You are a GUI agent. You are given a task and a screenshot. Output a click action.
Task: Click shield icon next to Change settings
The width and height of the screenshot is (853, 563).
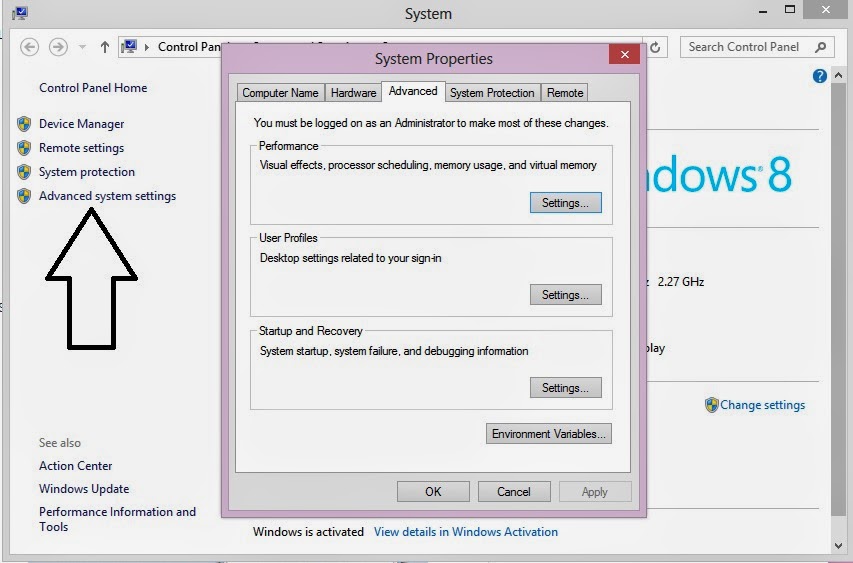[712, 405]
